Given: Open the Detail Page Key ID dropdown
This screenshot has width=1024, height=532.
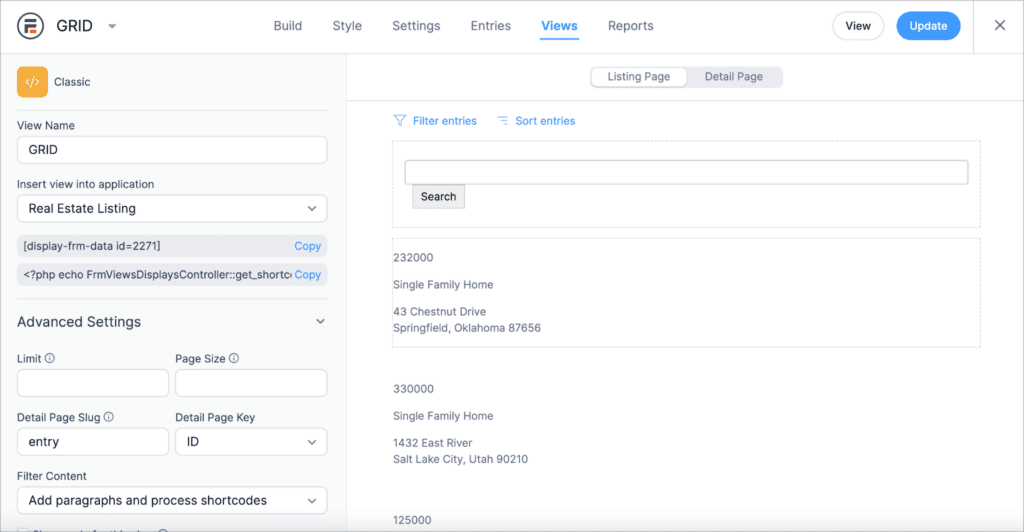Looking at the screenshot, I should pos(251,442).
